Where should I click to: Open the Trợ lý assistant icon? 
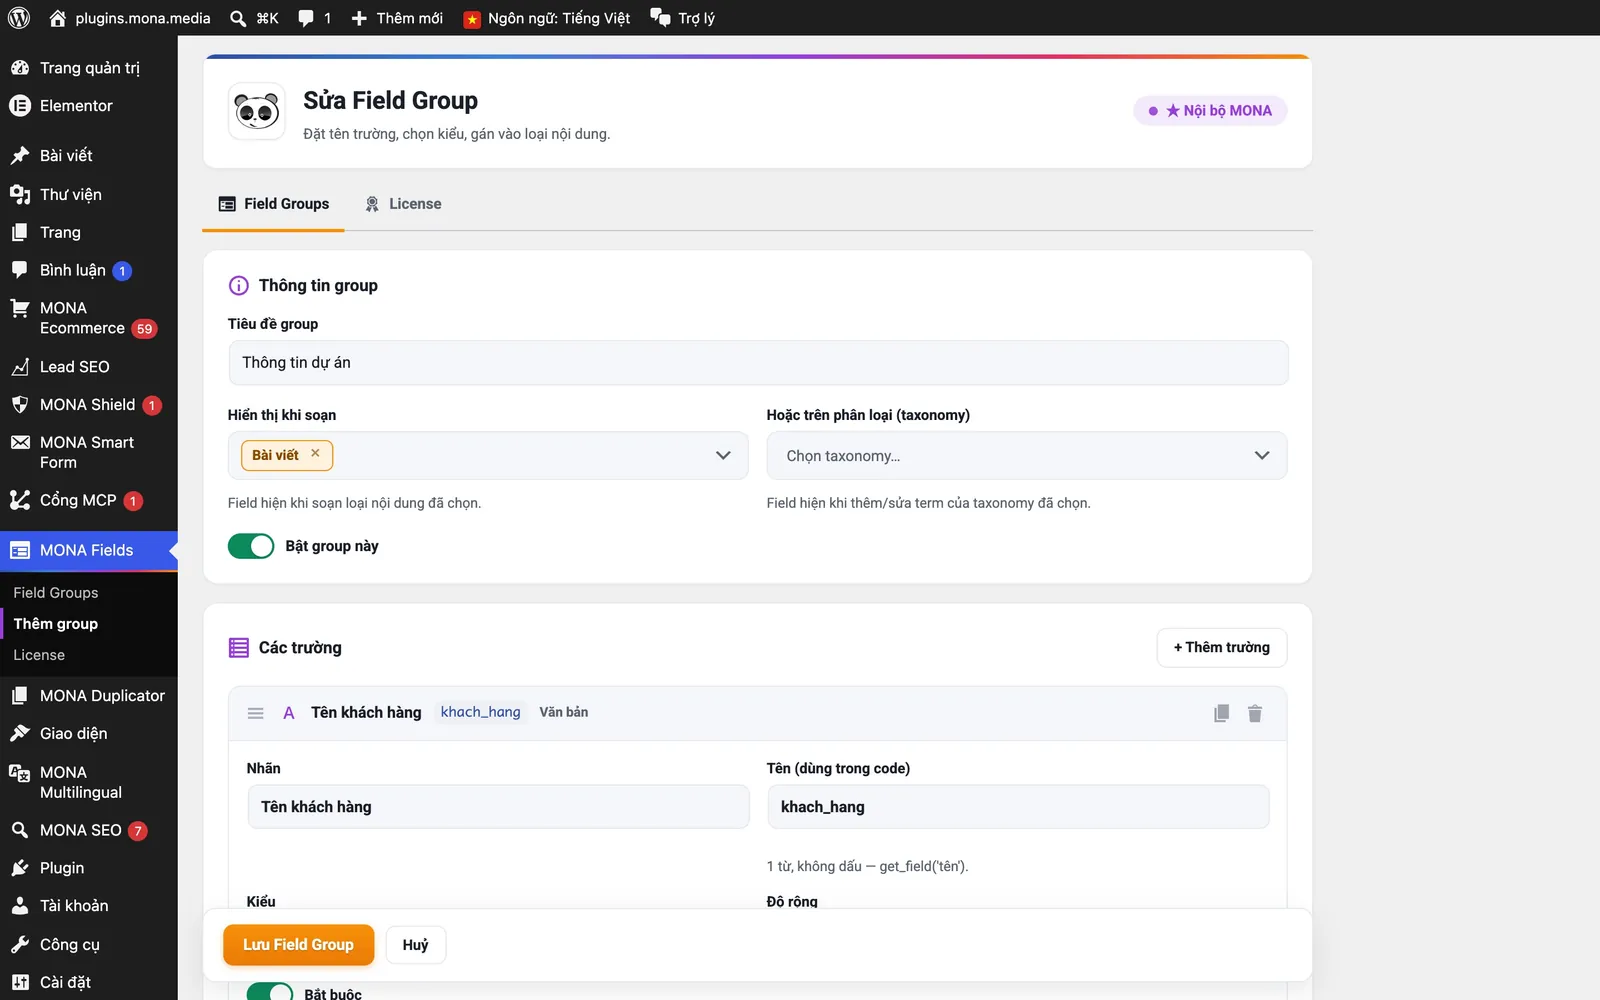point(660,18)
